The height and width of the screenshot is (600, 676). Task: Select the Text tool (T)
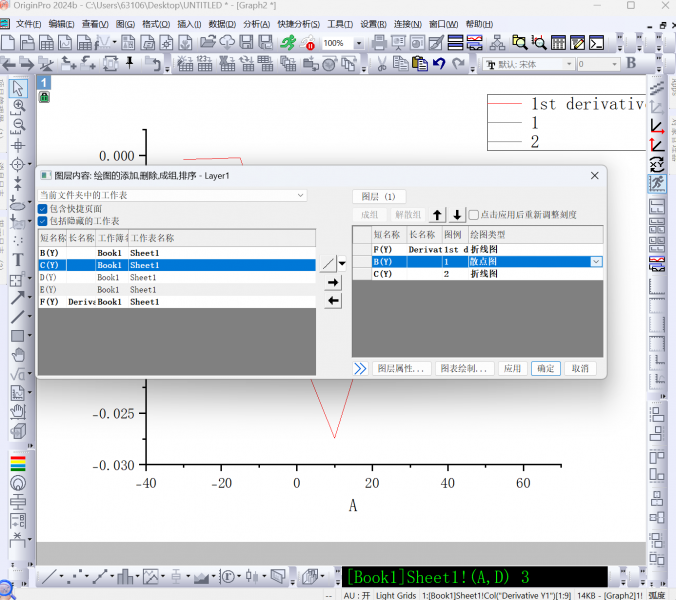(x=18, y=260)
